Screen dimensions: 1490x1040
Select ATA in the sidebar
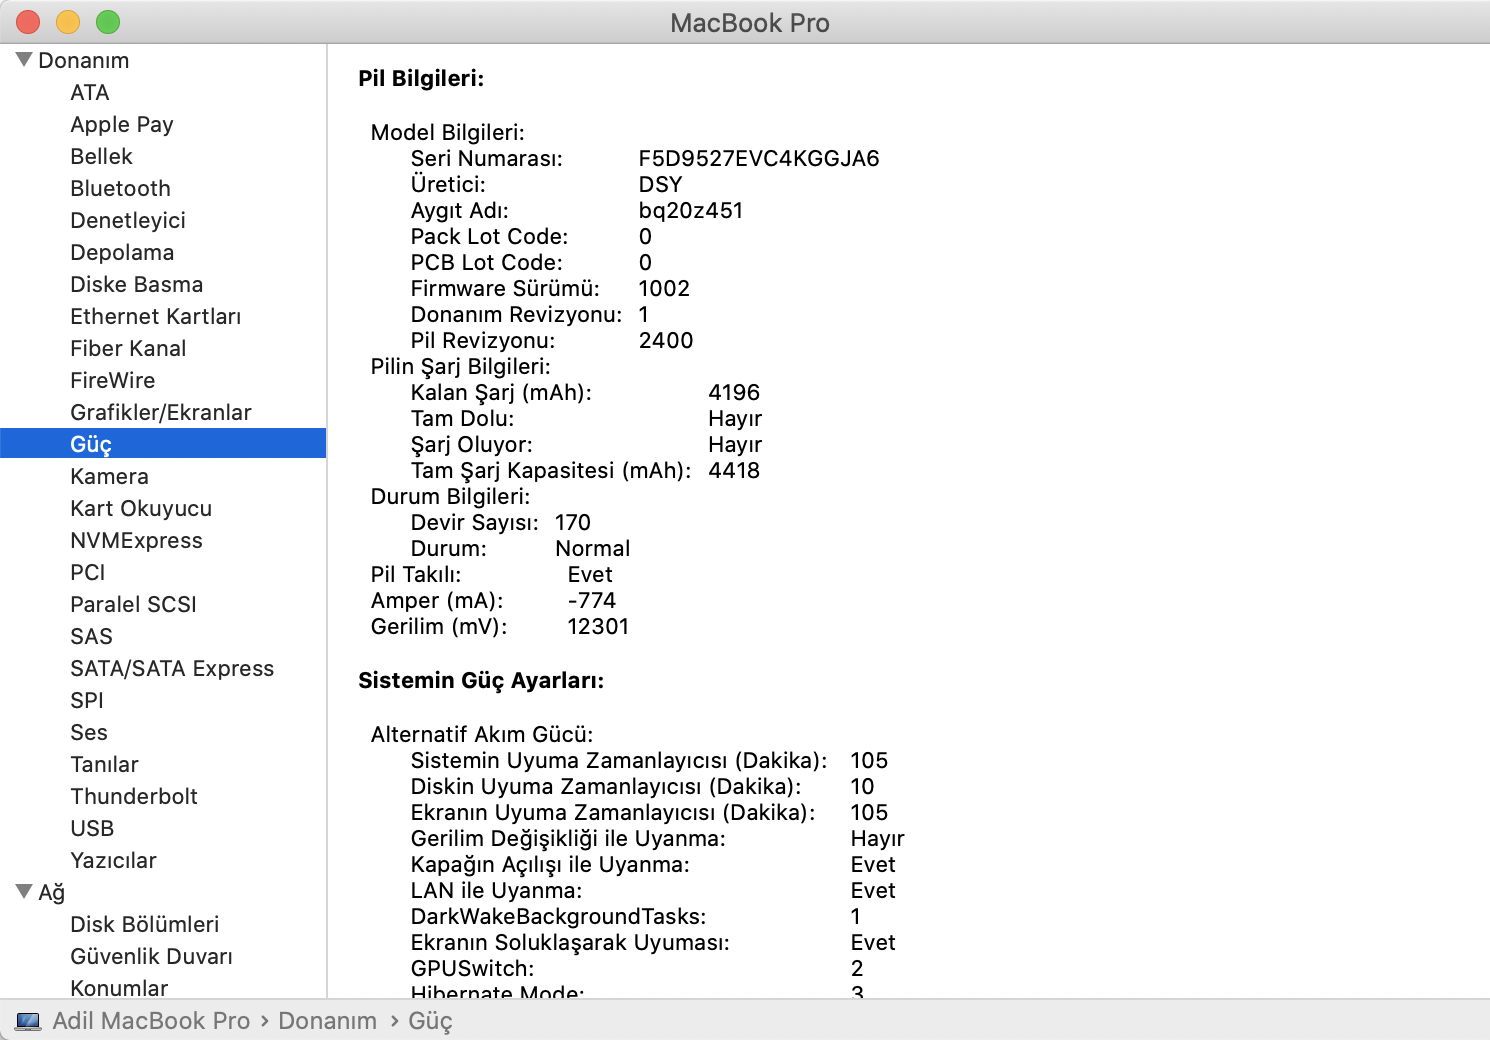click(90, 93)
